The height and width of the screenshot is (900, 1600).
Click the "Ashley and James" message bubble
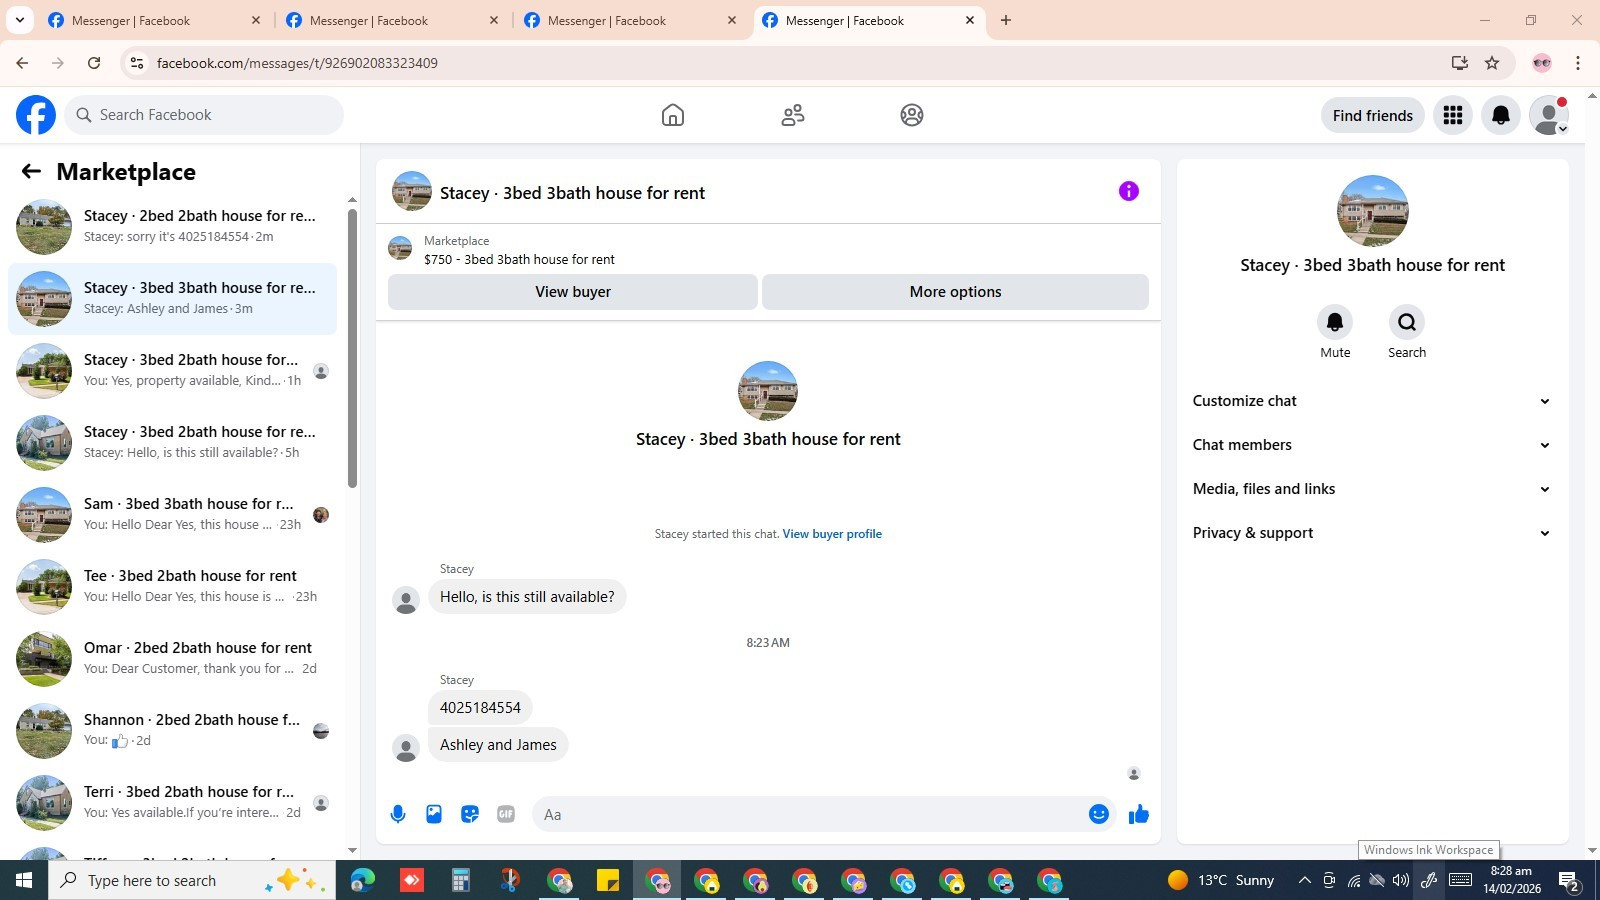tap(498, 745)
